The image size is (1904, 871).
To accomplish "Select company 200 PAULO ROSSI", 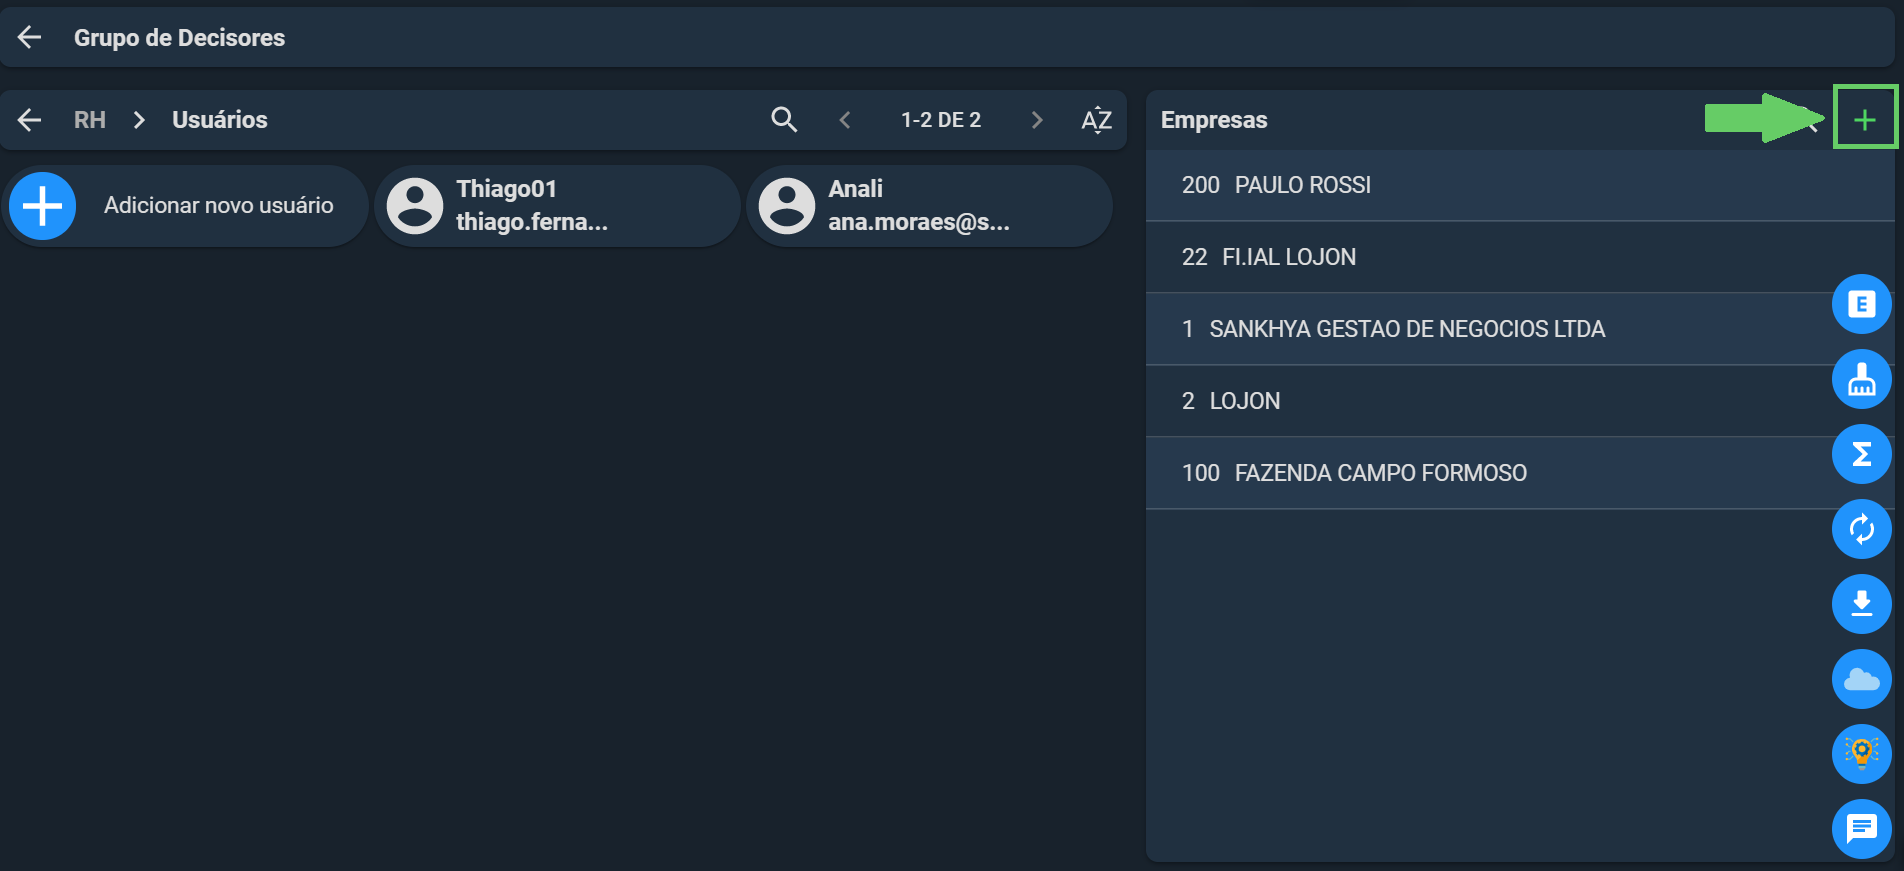I will (x=1520, y=185).
